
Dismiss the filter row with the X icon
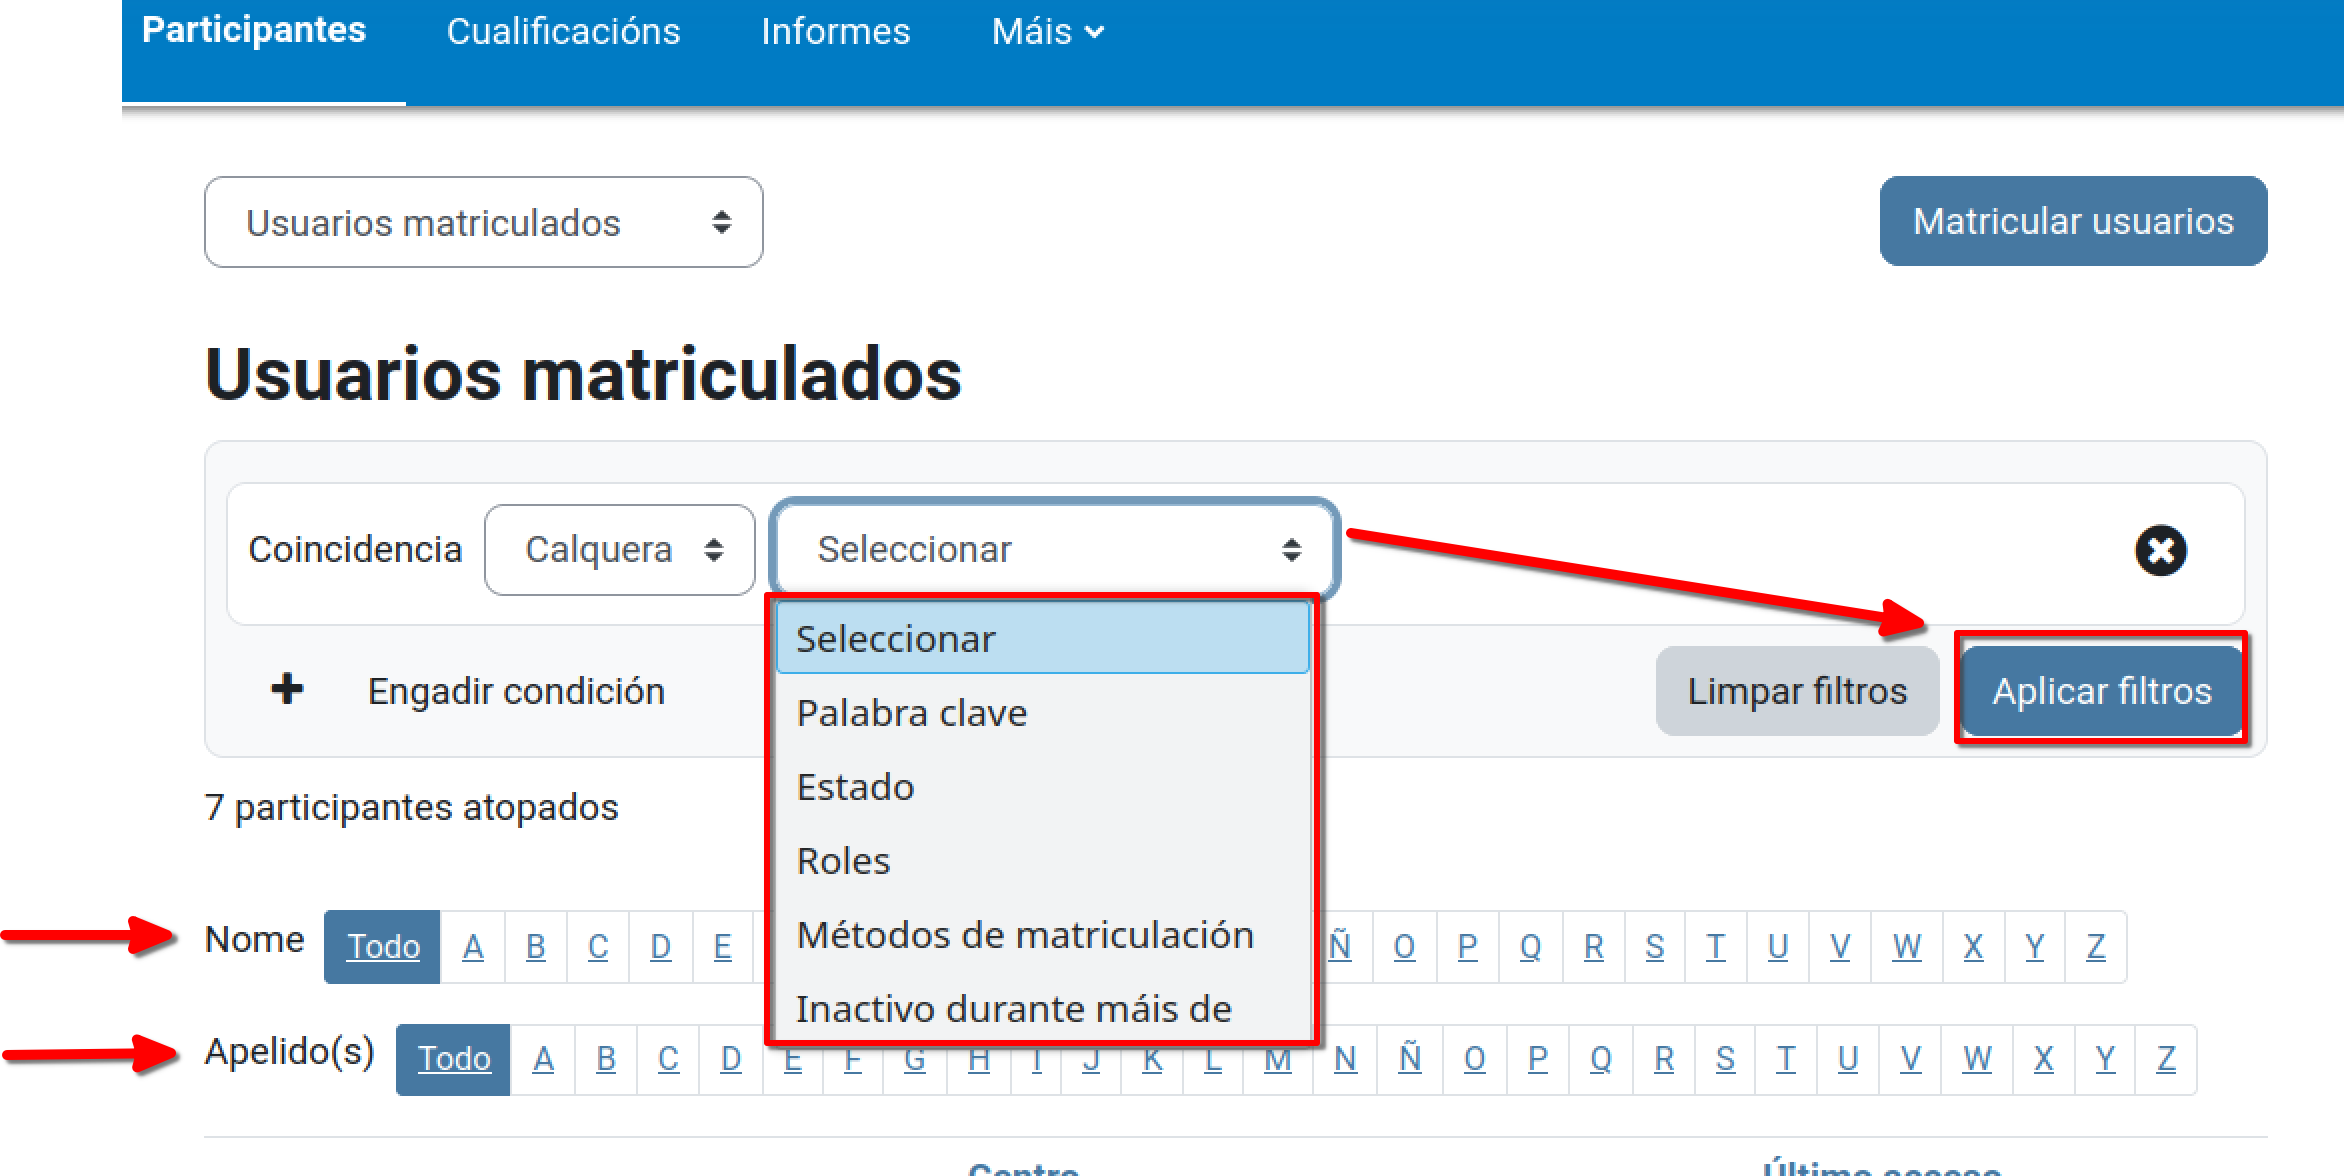(2159, 549)
